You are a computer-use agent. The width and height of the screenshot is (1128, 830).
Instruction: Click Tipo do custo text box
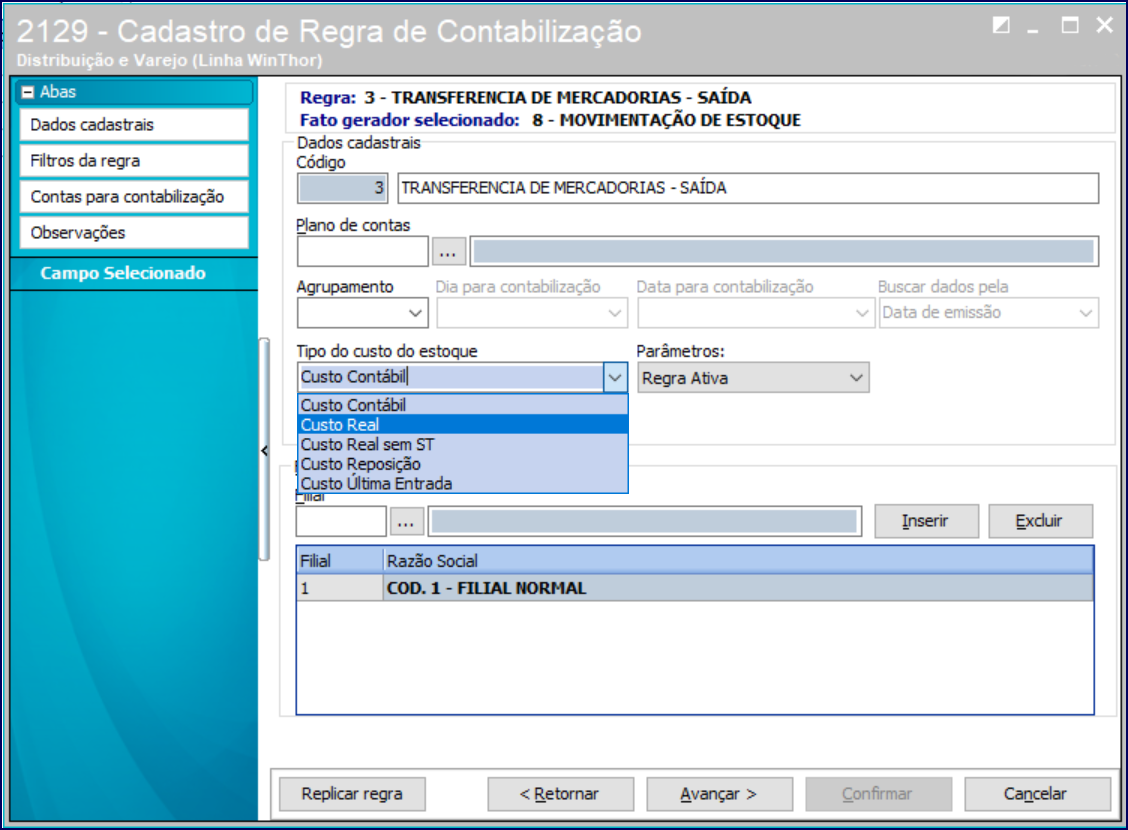(x=450, y=377)
